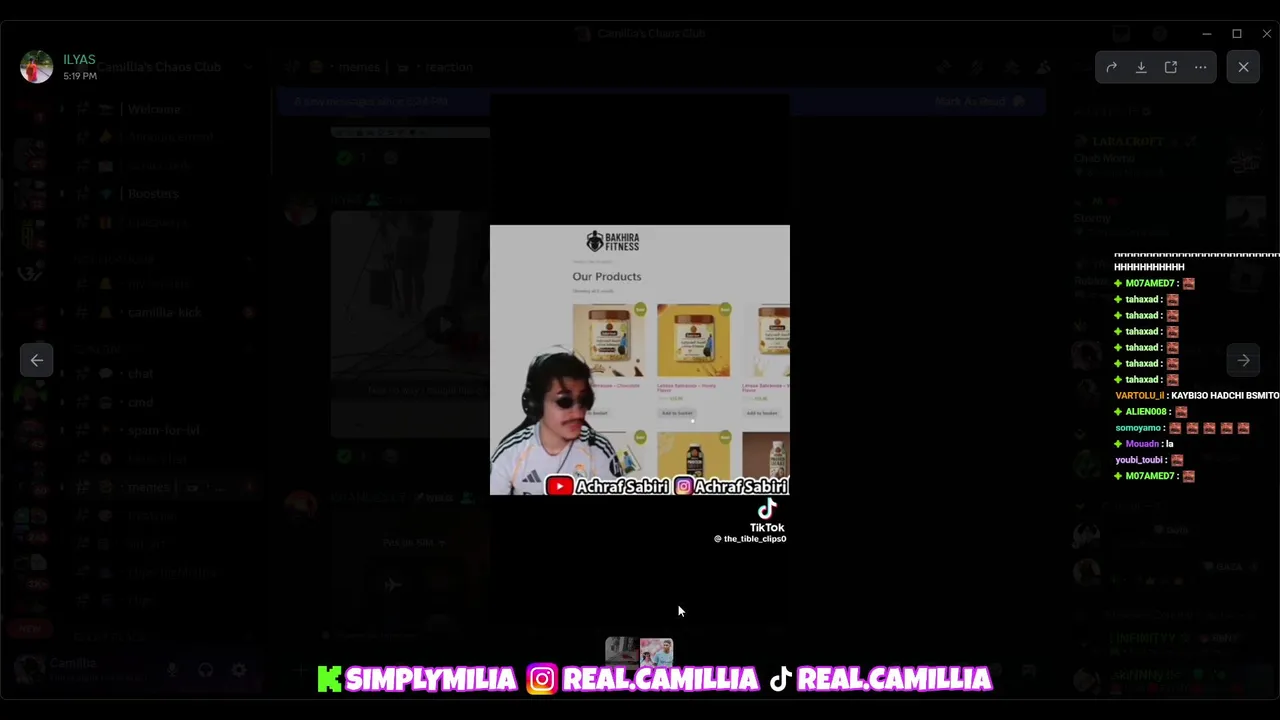Select the dimmed left carousel thumbnail
The image size is (1280, 720).
pyautogui.click(x=621, y=652)
